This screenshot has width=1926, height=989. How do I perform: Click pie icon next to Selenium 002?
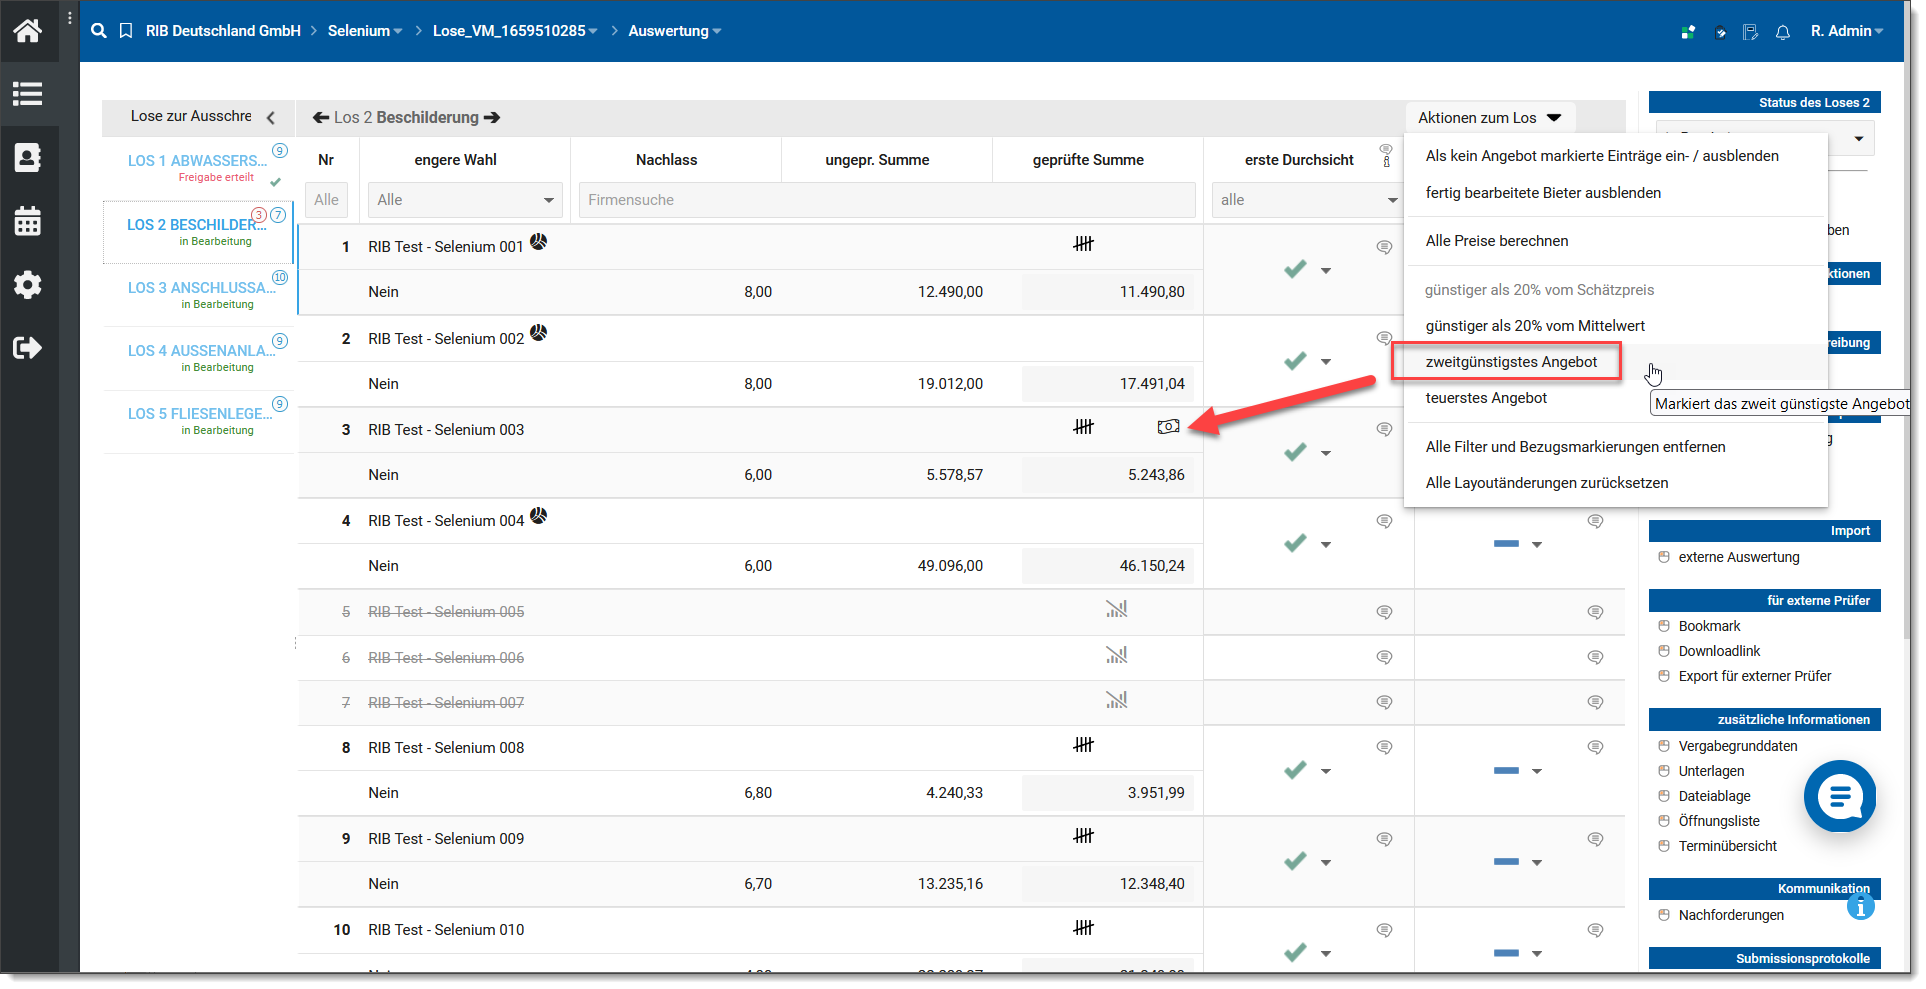coord(539,333)
